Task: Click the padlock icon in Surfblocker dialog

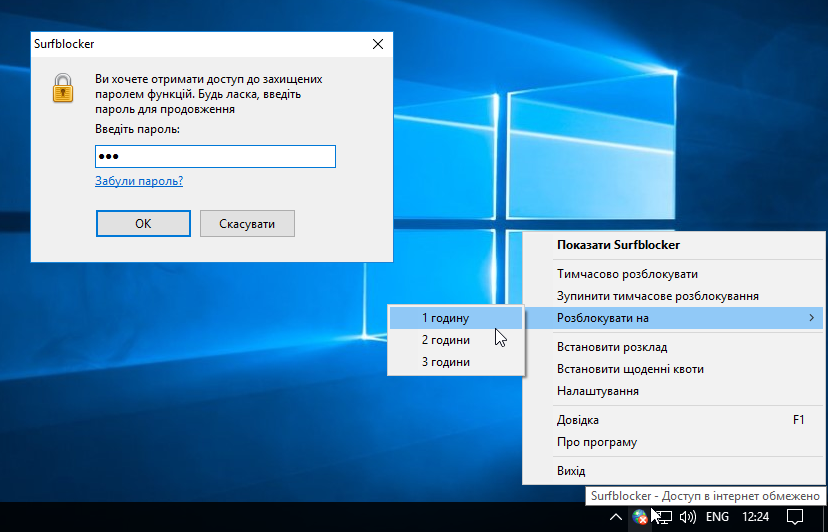Action: click(63, 88)
